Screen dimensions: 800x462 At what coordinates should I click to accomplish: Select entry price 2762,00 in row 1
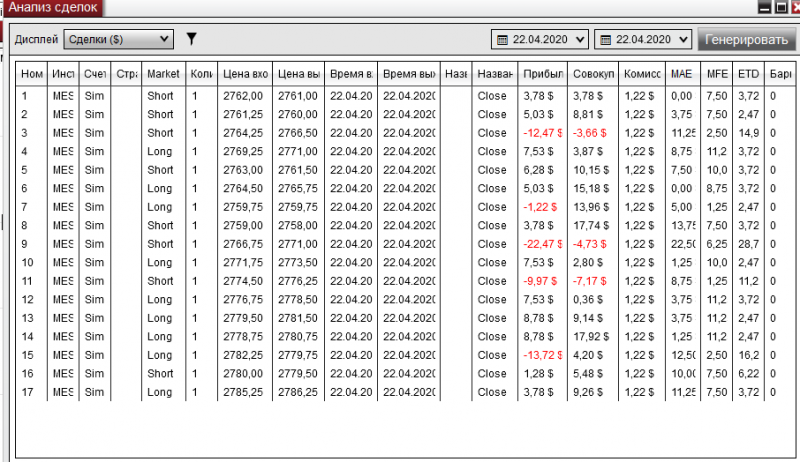(243, 96)
